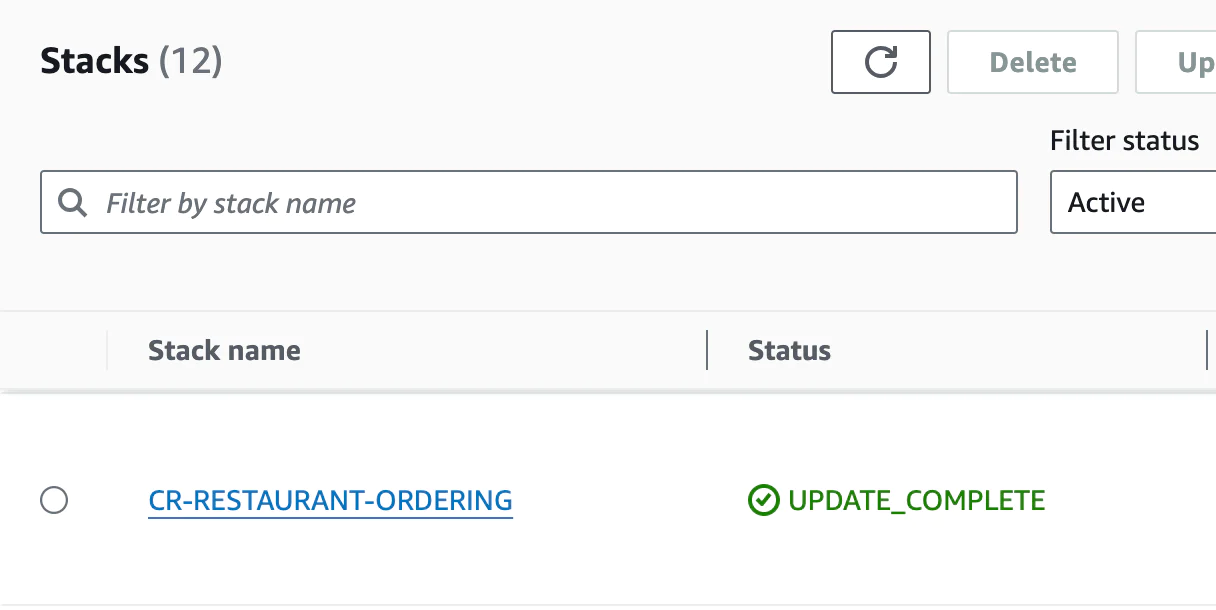
Task: Click the stack count (12)
Action: [x=191, y=62]
